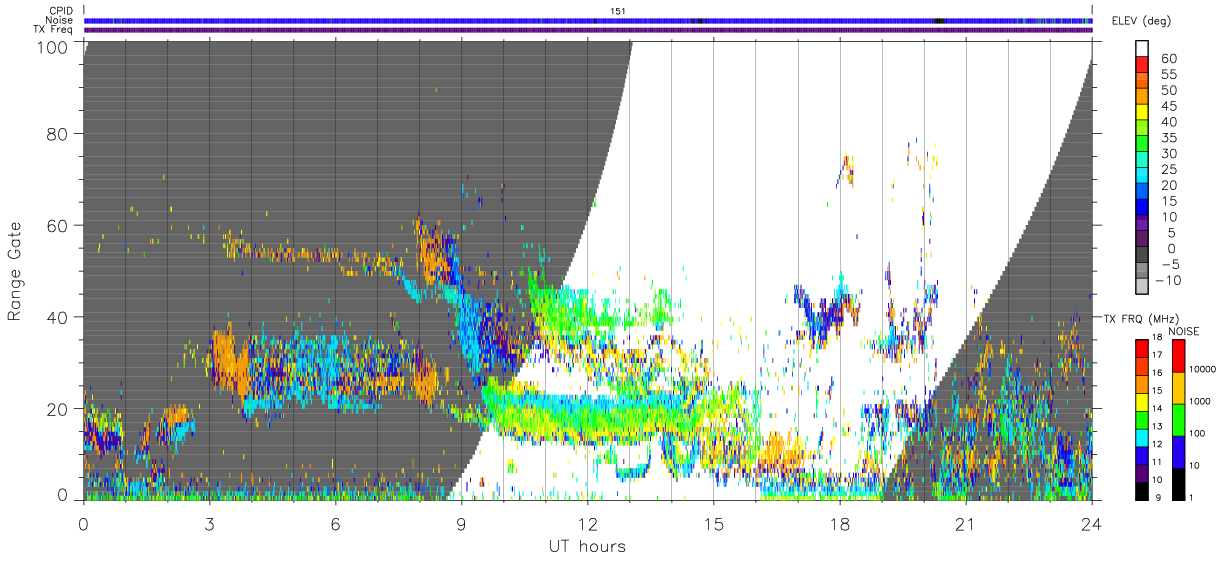Click elevation colorbar label -10
The height and width of the screenshot is (567, 1228).
tap(1167, 281)
